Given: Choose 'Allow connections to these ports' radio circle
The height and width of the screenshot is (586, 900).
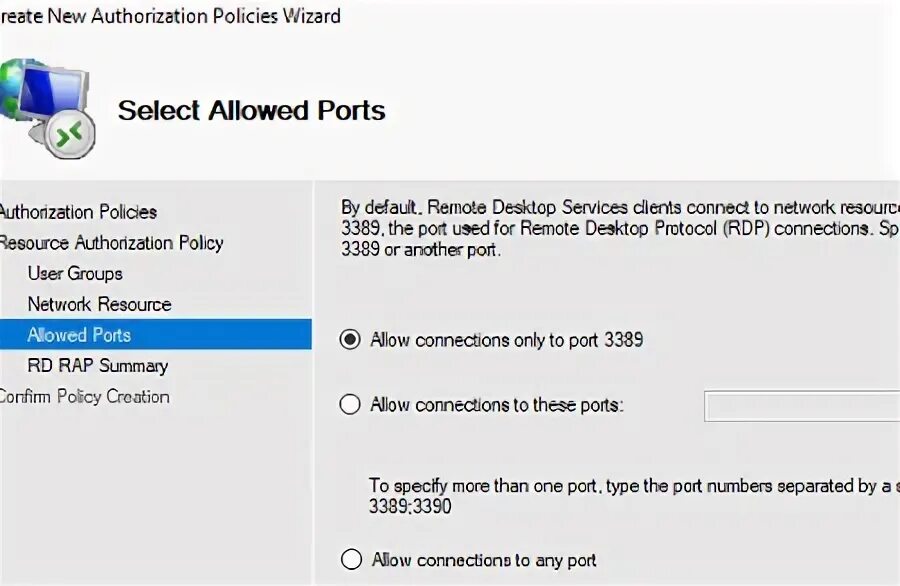Looking at the screenshot, I should [x=350, y=405].
